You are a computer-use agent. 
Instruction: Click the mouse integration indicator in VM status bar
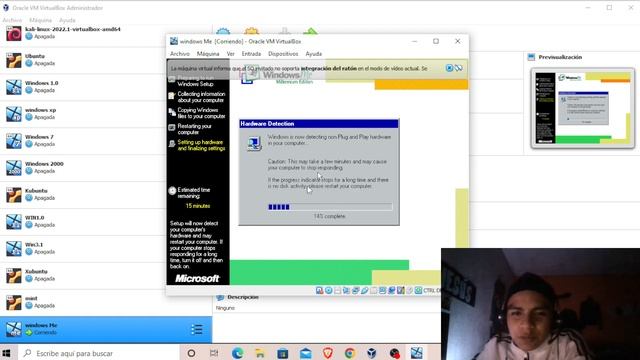[409, 290]
